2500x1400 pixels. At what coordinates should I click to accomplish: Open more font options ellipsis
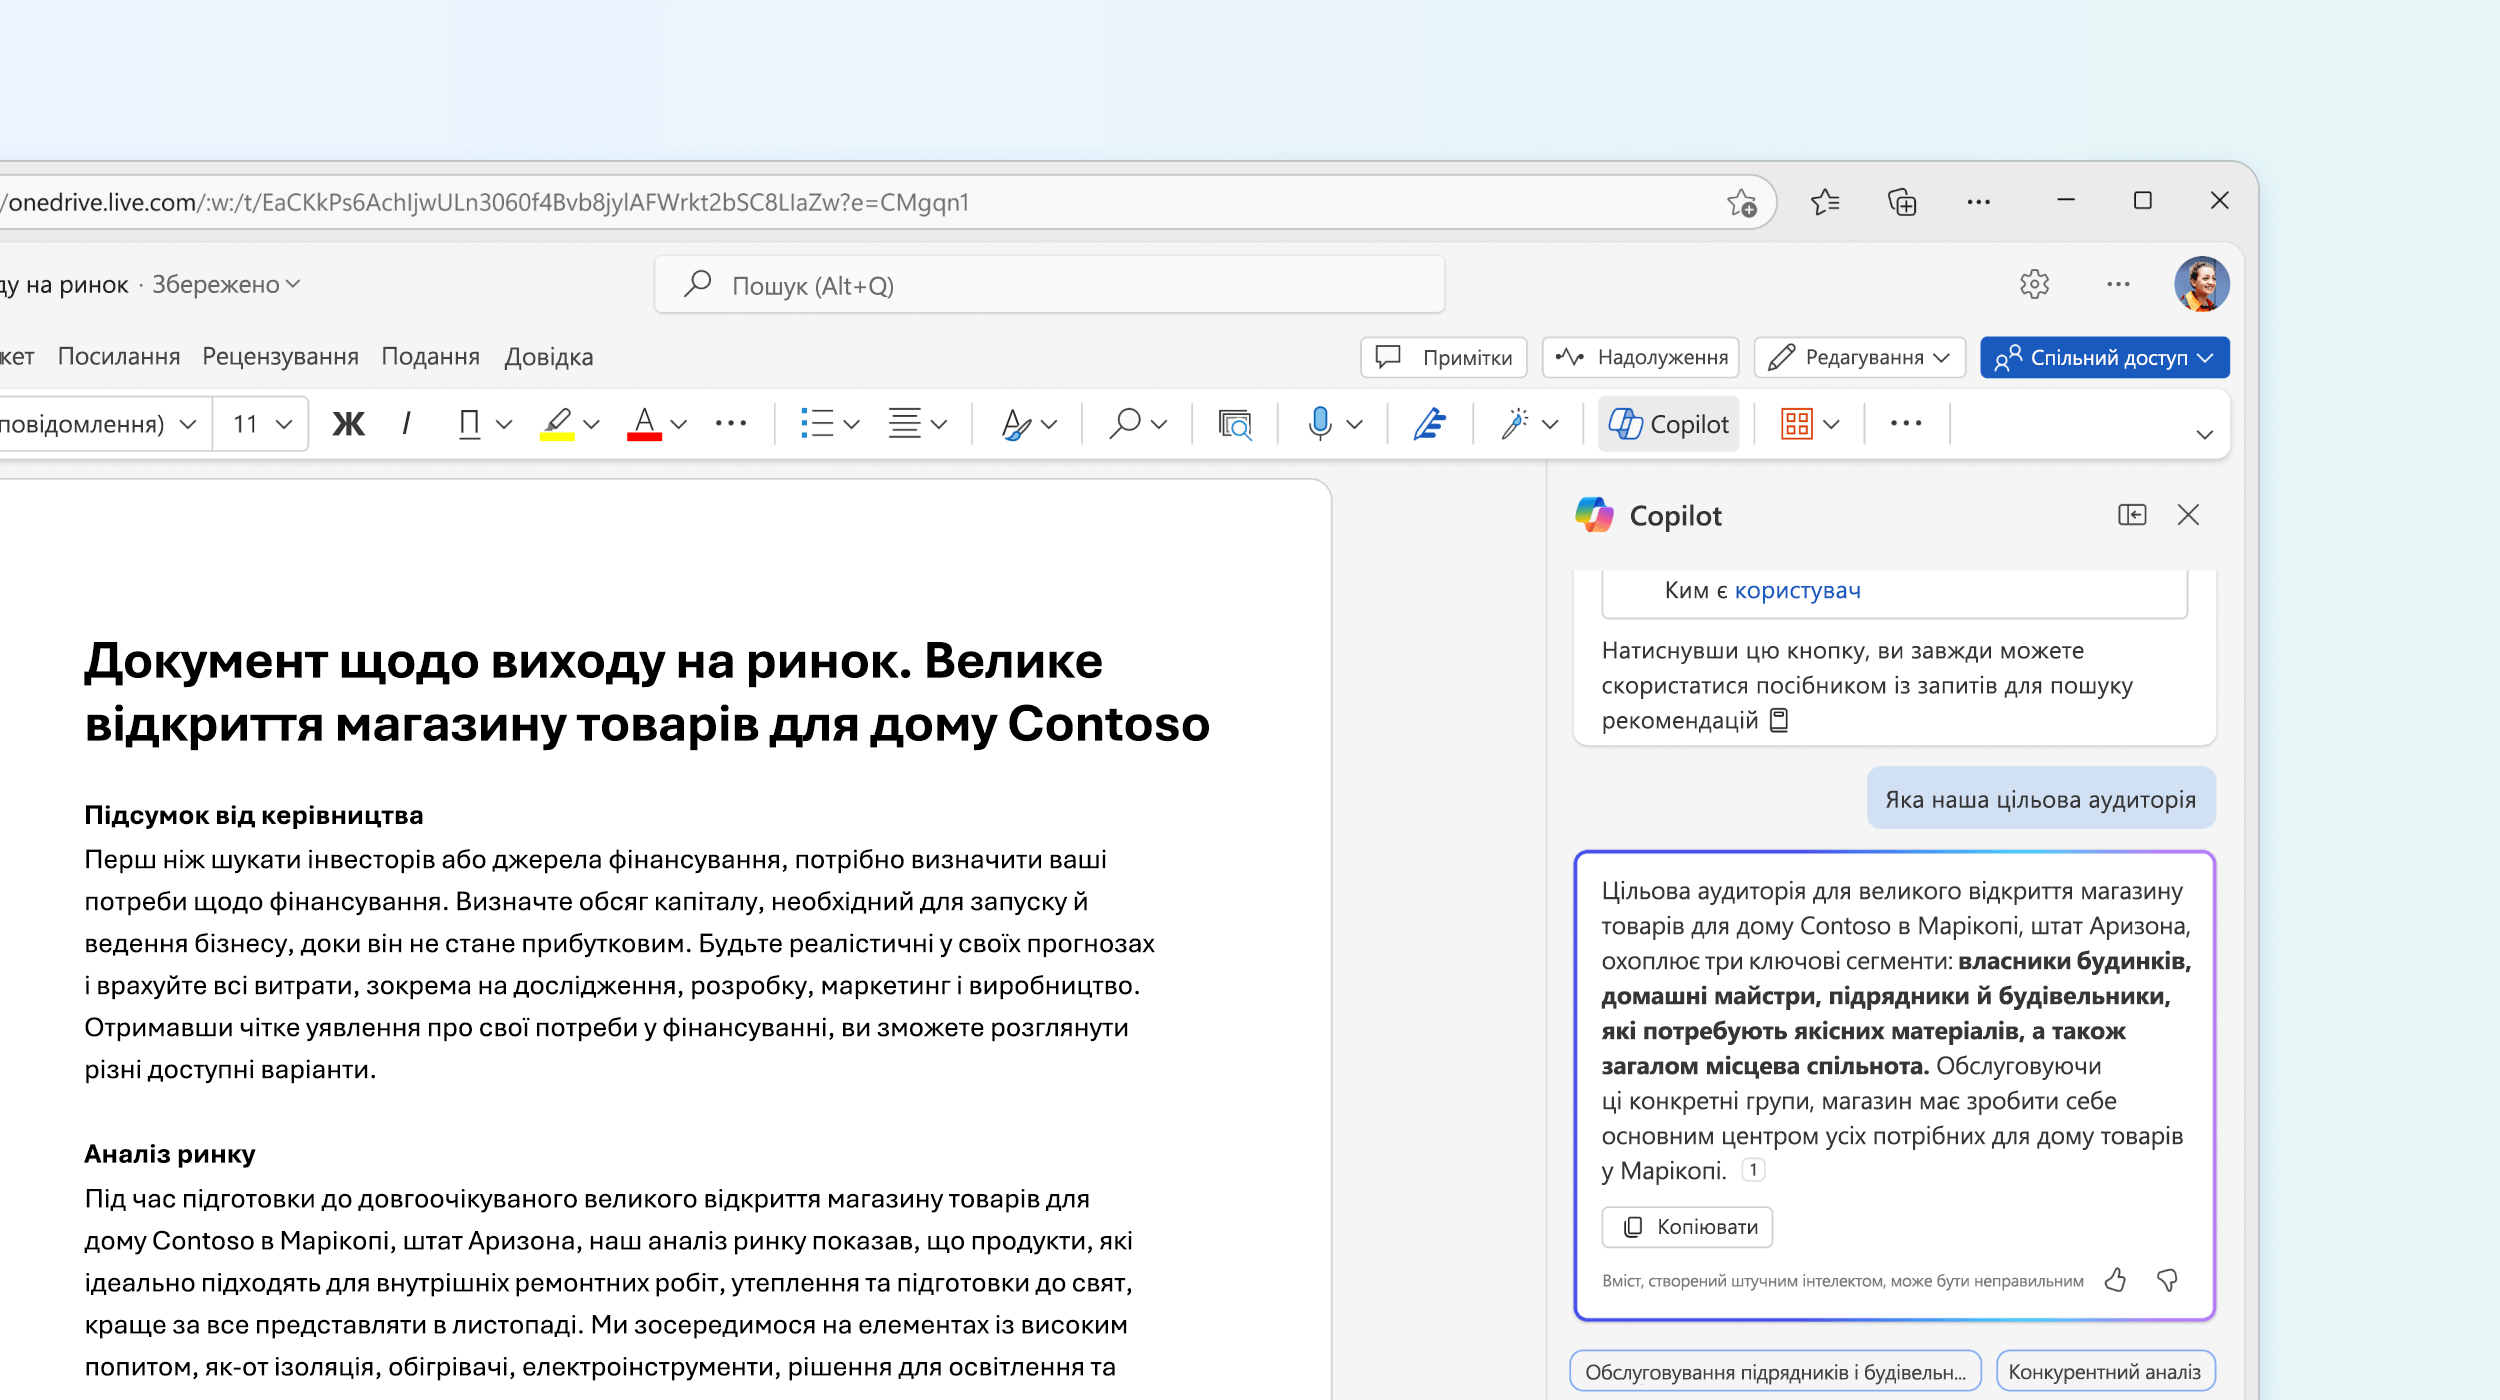[731, 424]
